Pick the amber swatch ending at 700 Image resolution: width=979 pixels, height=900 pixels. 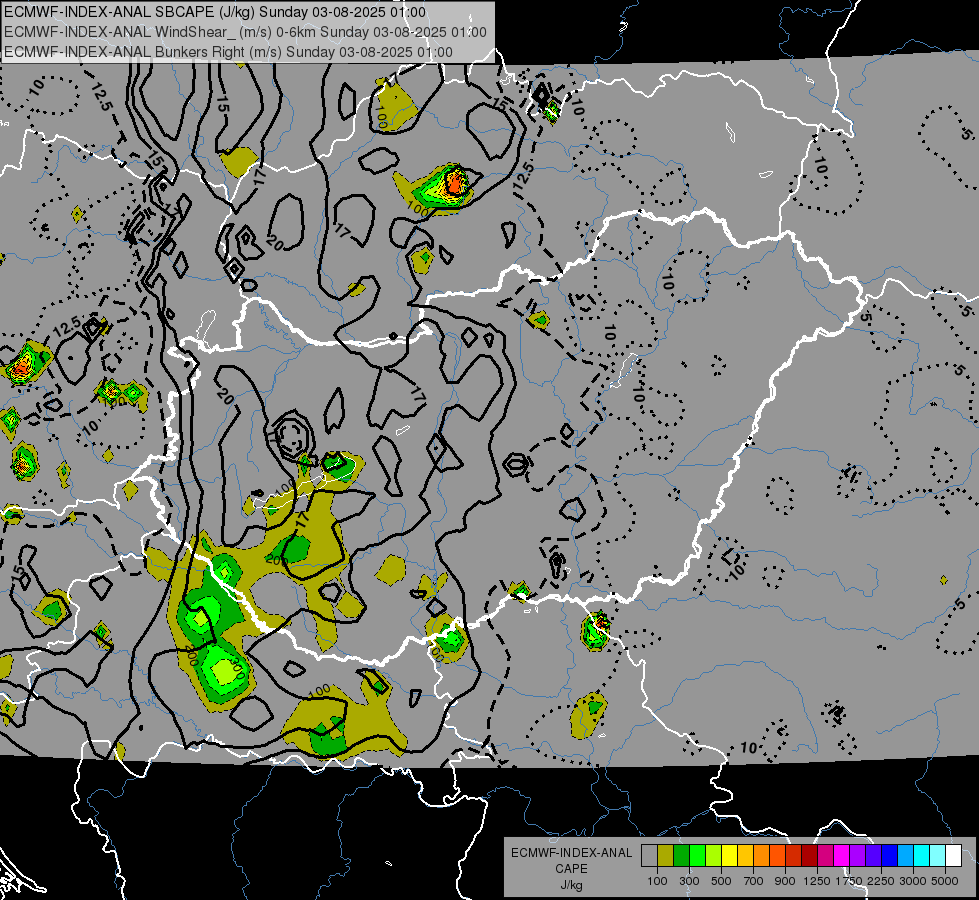(745, 856)
